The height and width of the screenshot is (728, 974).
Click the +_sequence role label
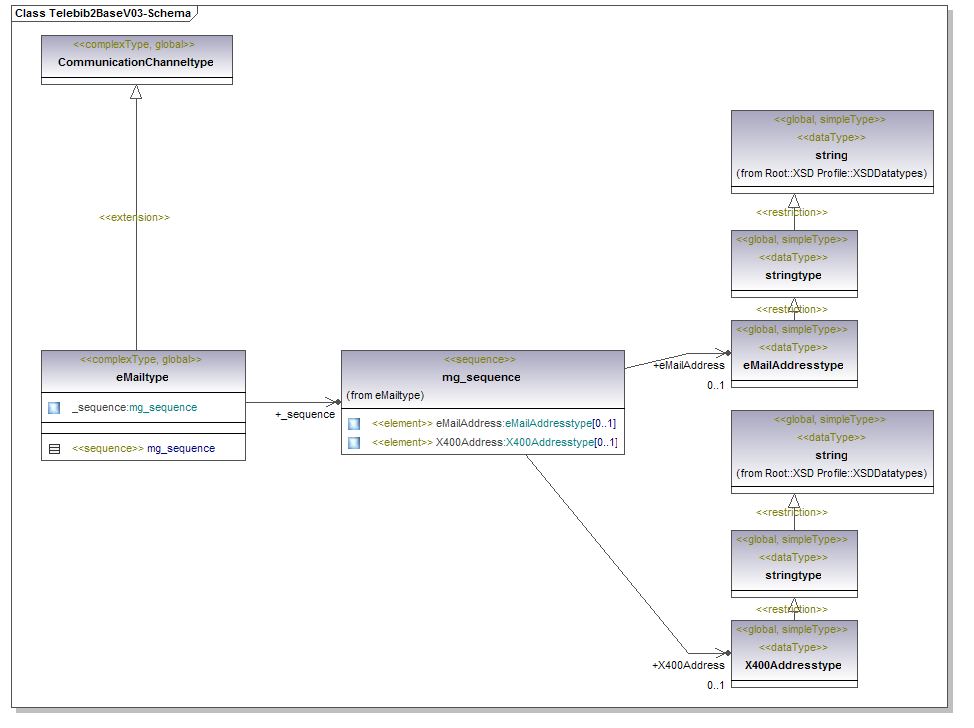click(305, 414)
